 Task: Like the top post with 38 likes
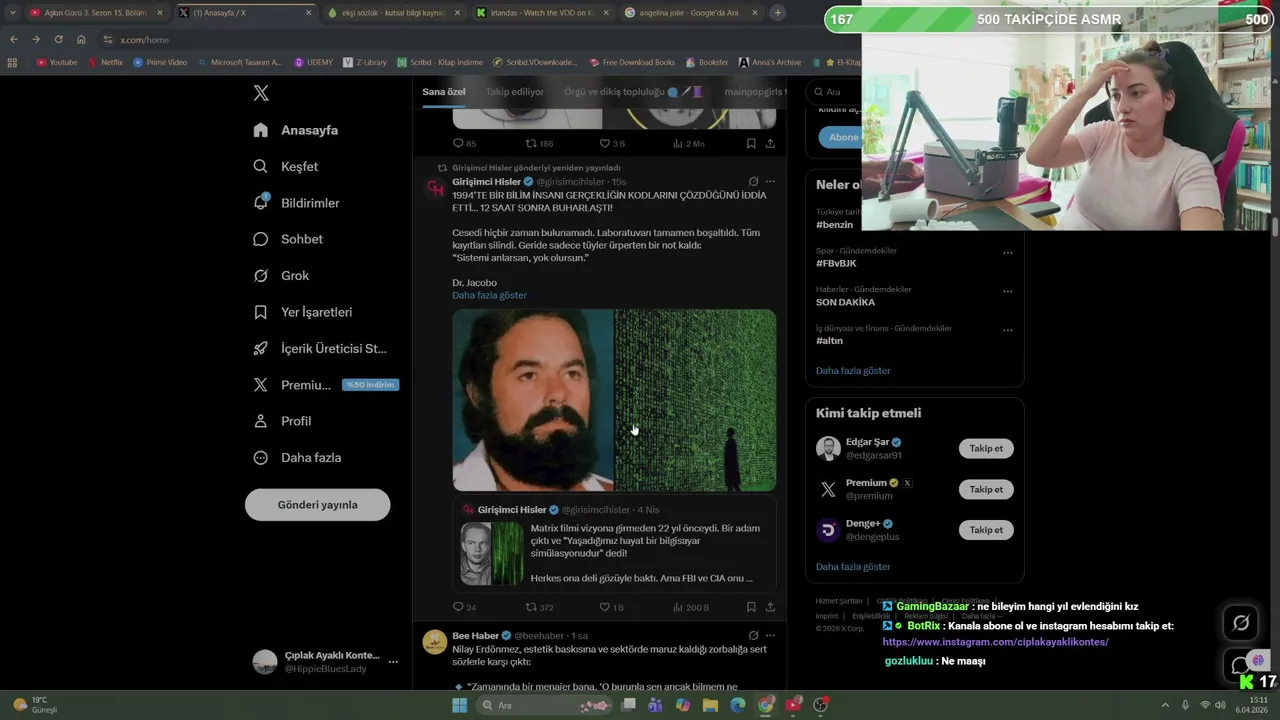pyautogui.click(x=611, y=143)
